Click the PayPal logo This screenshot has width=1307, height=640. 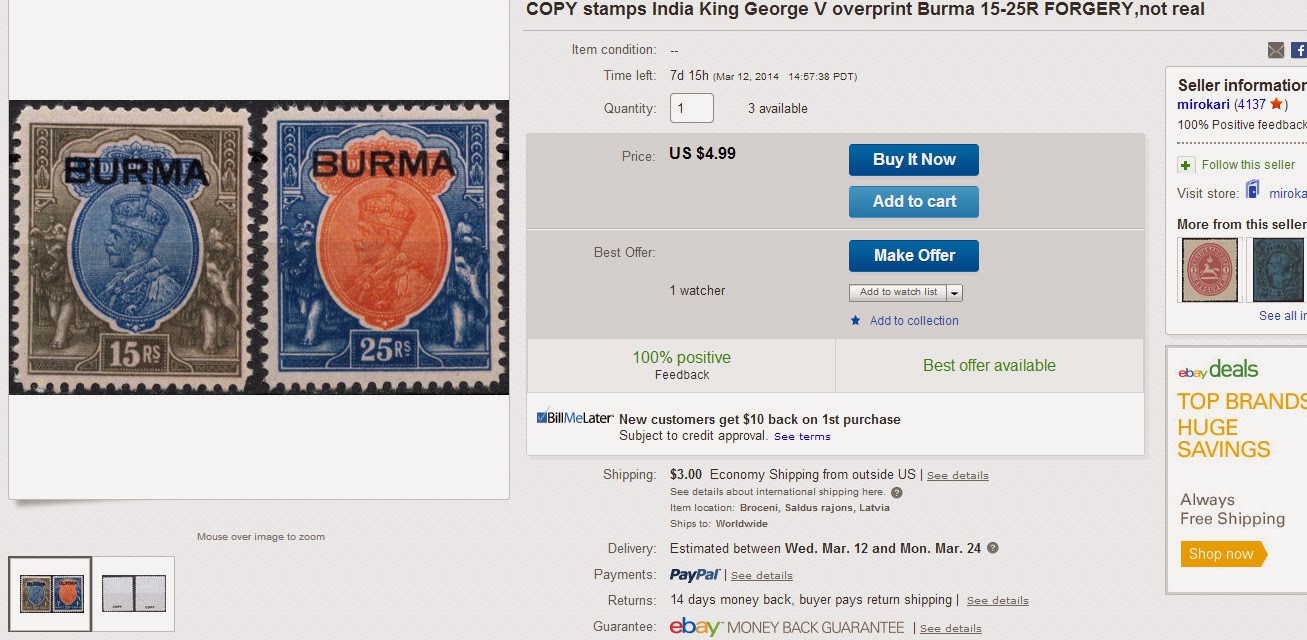point(695,575)
